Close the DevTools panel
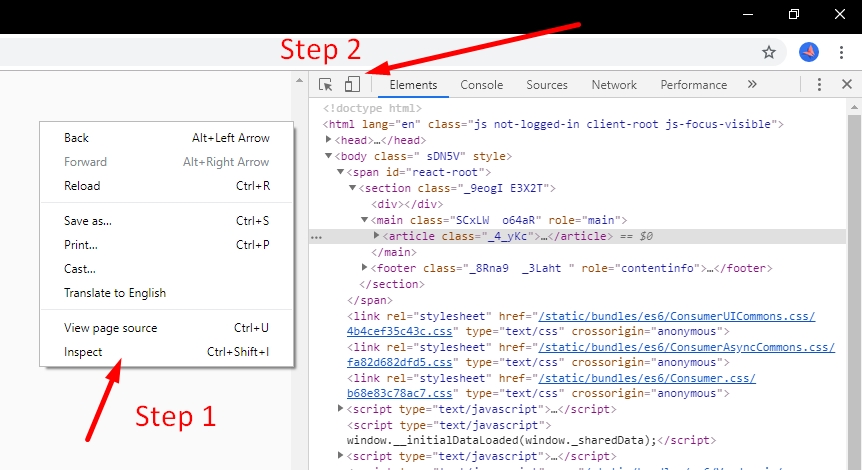 tap(847, 84)
